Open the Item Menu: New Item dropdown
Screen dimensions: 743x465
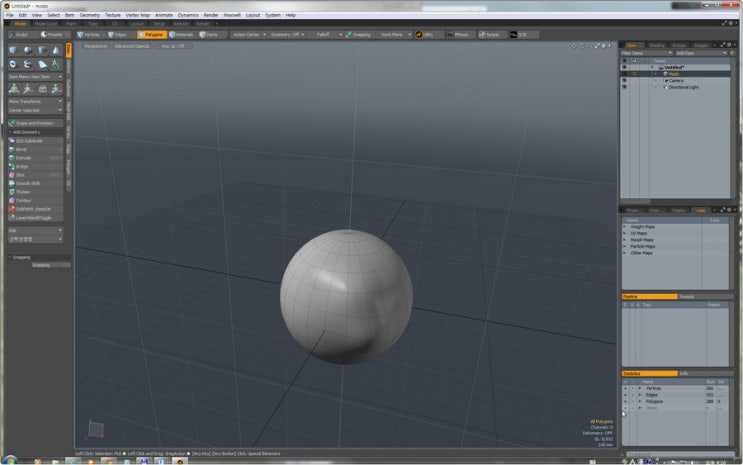click(x=36, y=77)
